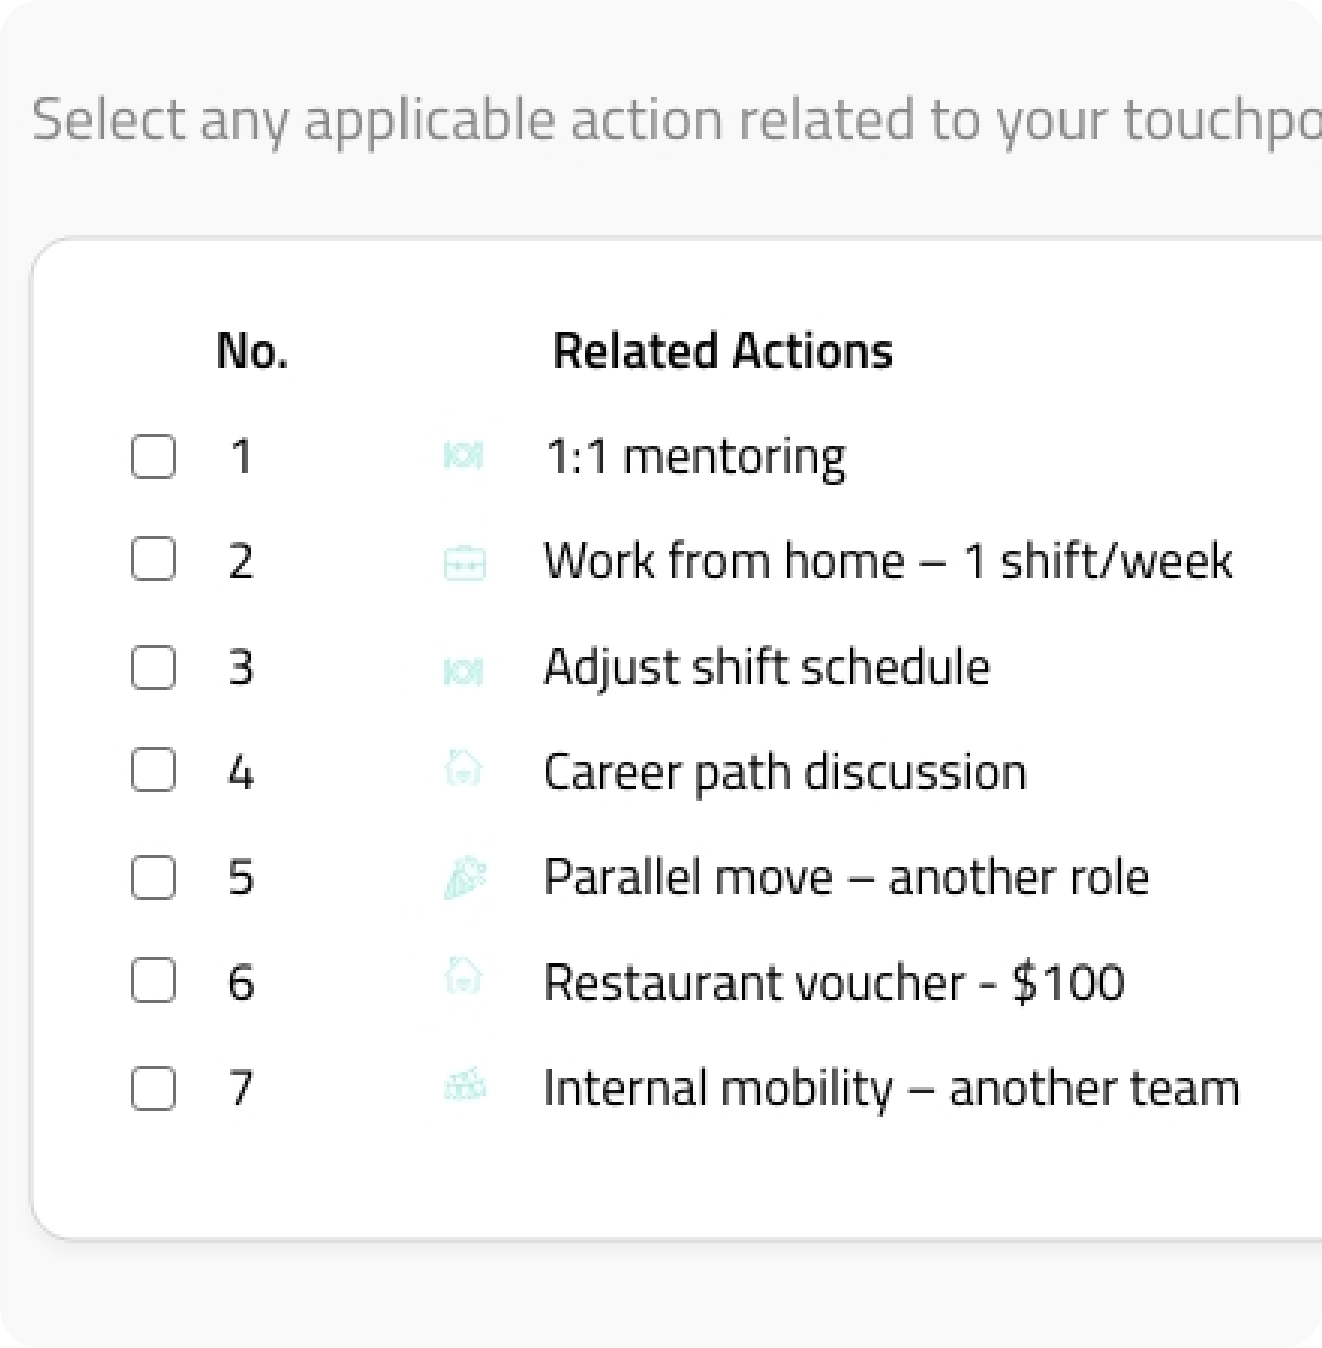Screen dimensions: 1322x1348
Task: Tick the checkbox for action number 1
Action: pyautogui.click(x=153, y=456)
